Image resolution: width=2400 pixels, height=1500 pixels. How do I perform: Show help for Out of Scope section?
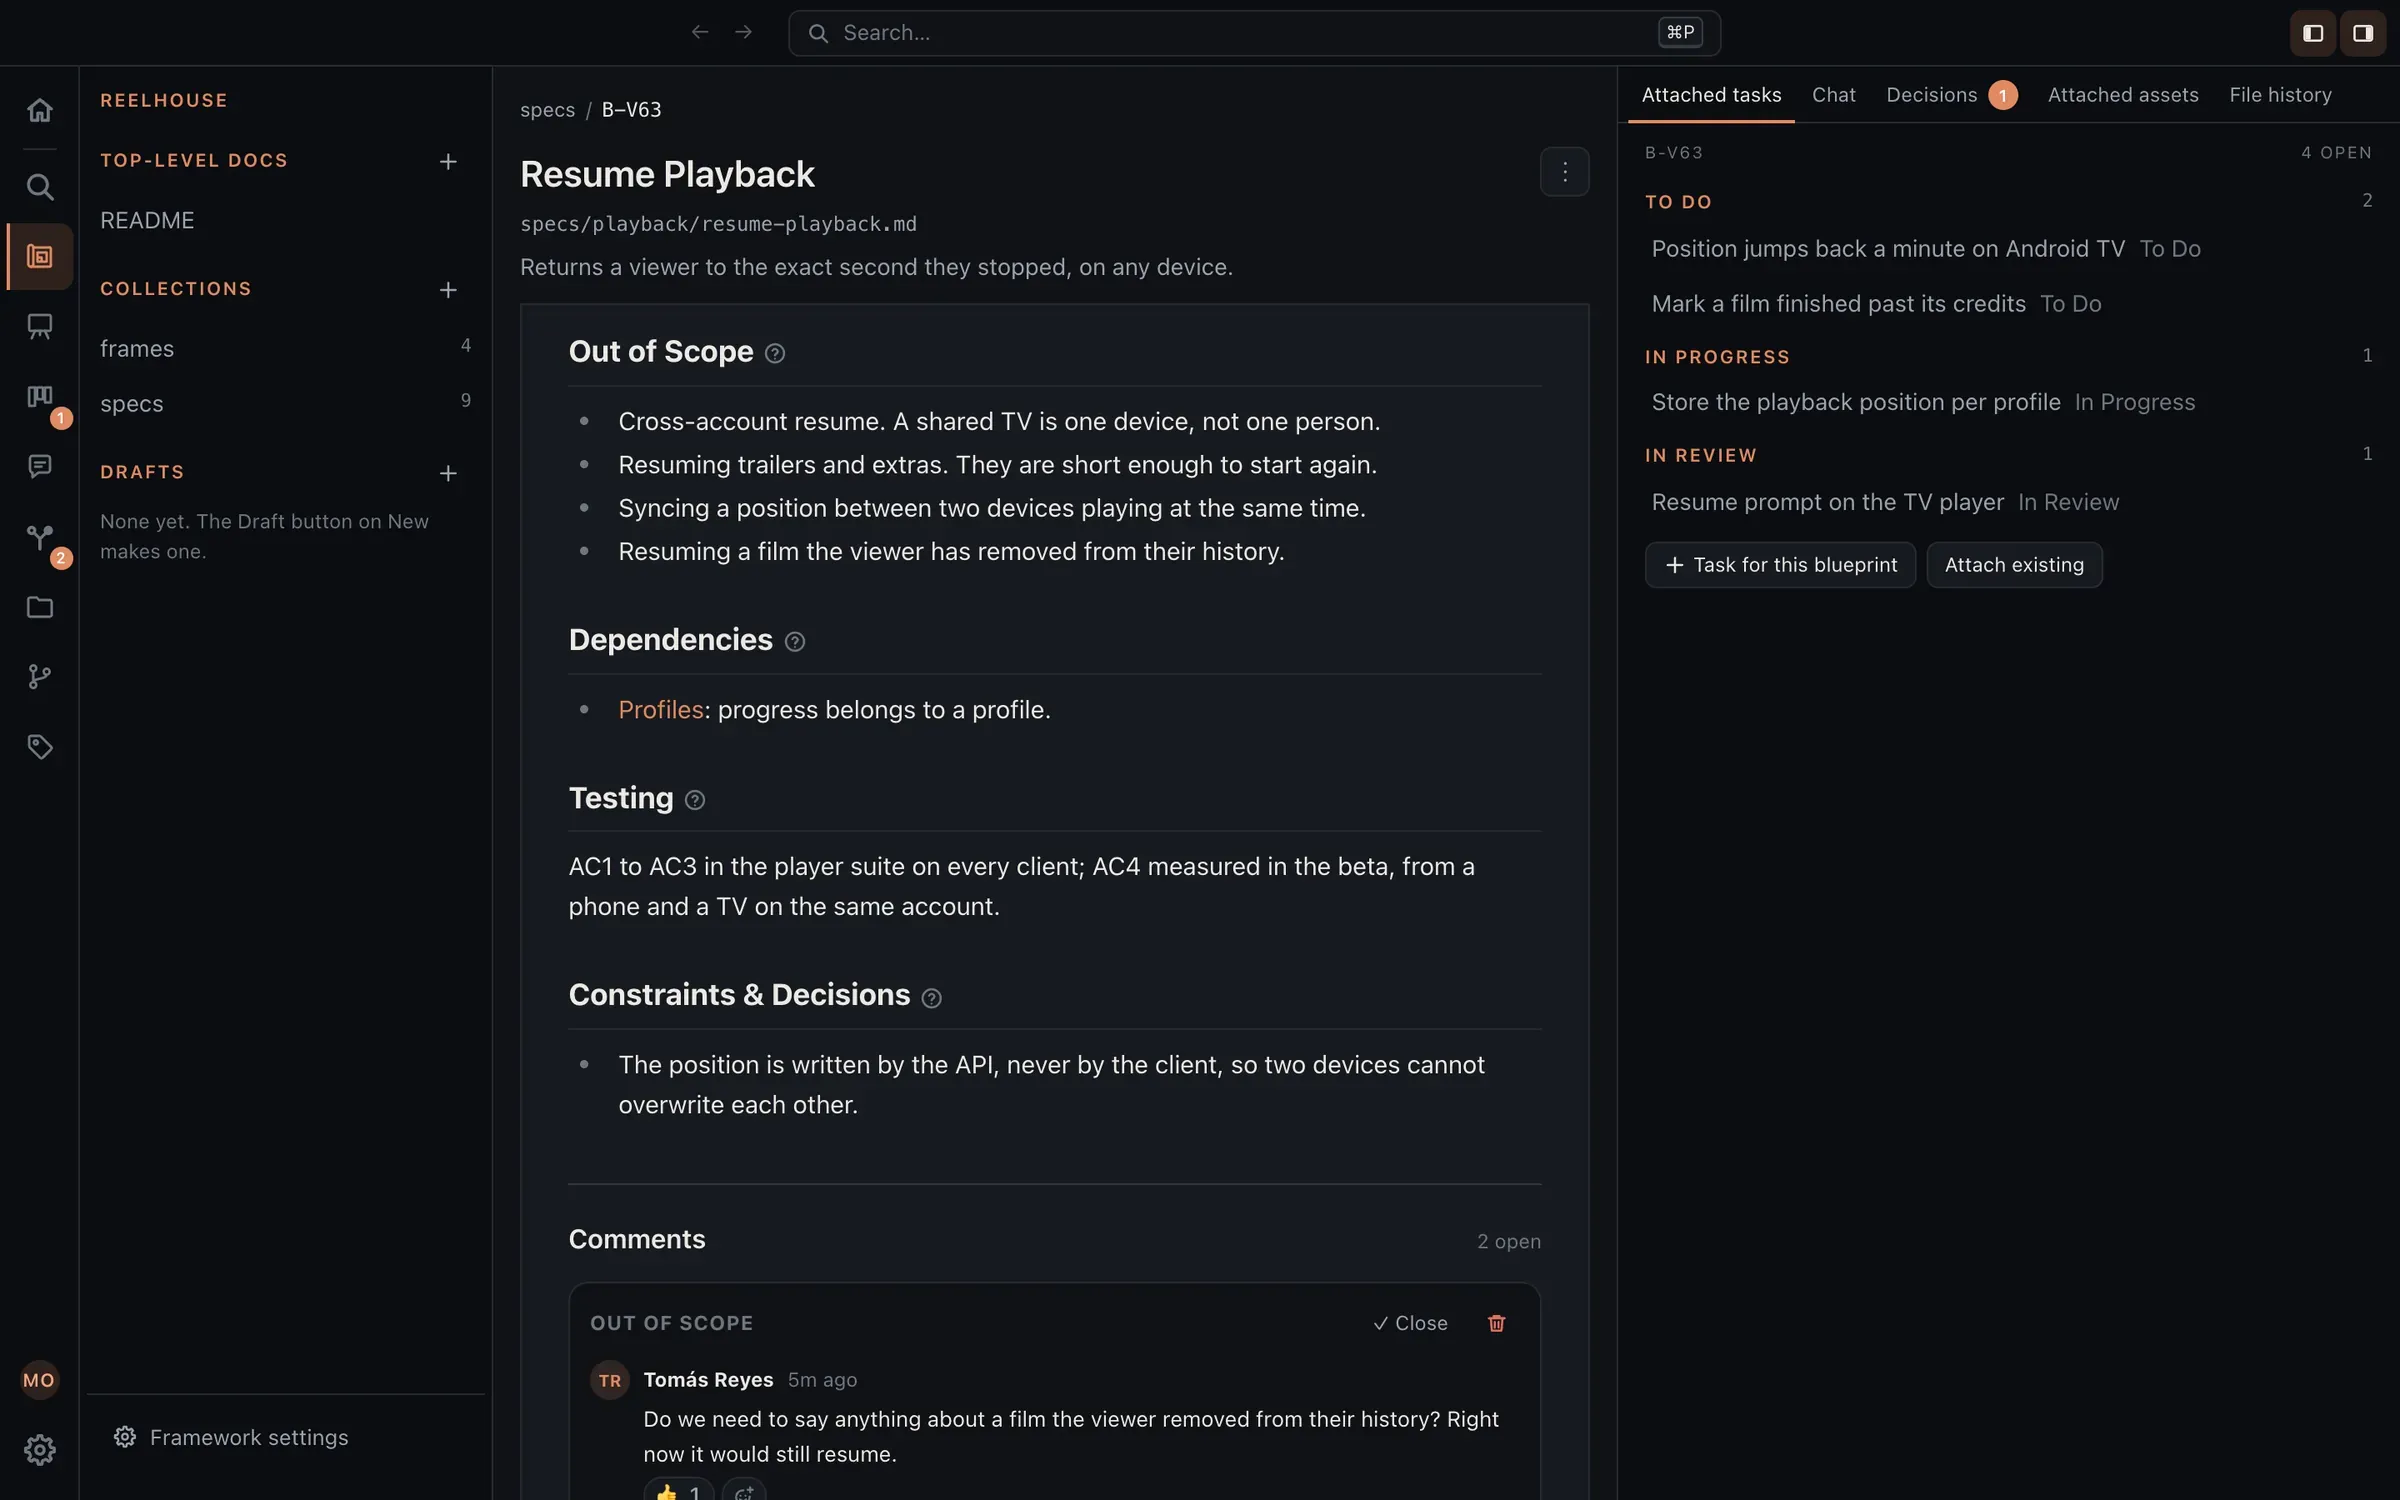[775, 353]
